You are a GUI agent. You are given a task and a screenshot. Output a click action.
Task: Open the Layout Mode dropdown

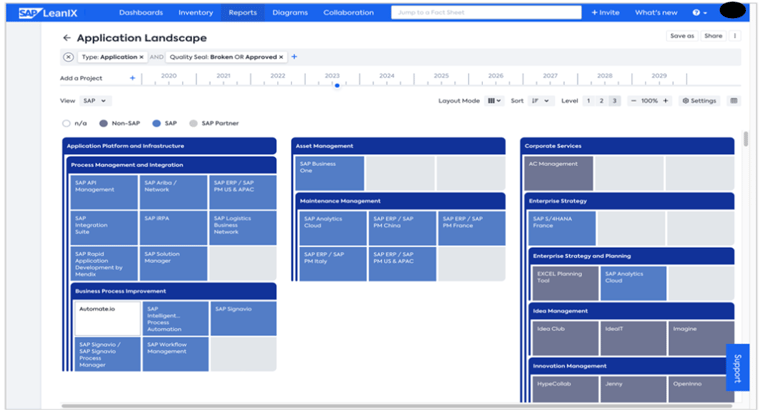(x=494, y=101)
